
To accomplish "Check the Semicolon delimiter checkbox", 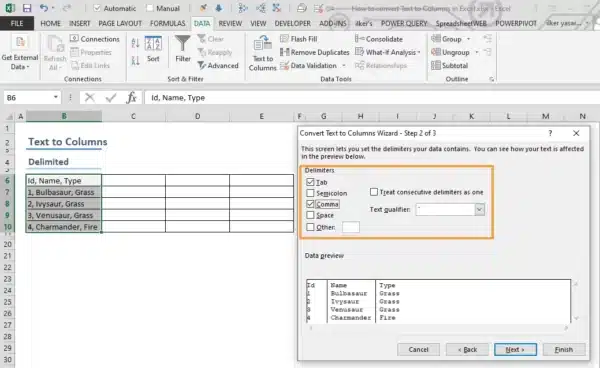I will click(x=310, y=193).
